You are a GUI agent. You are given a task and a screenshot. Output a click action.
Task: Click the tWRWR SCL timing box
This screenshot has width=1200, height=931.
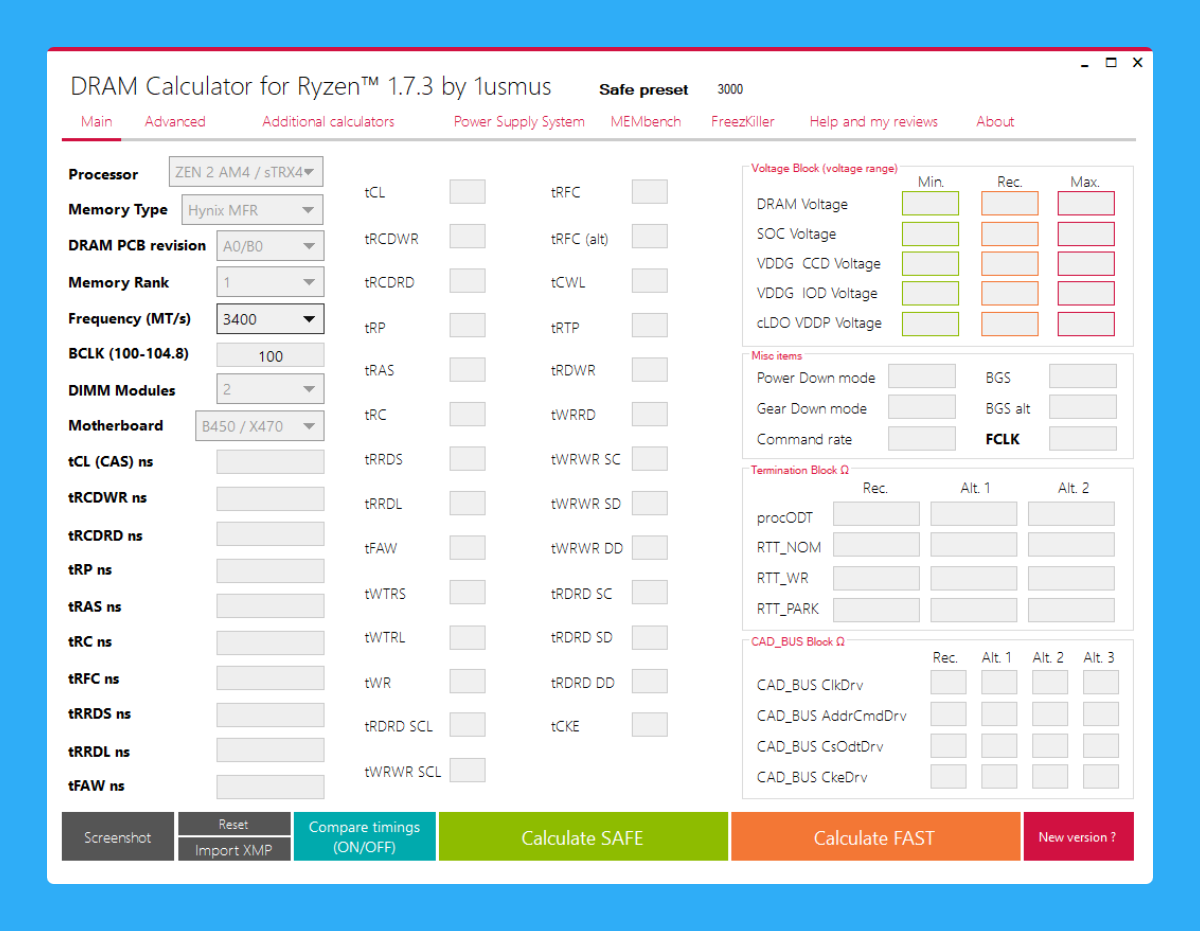coord(467,770)
